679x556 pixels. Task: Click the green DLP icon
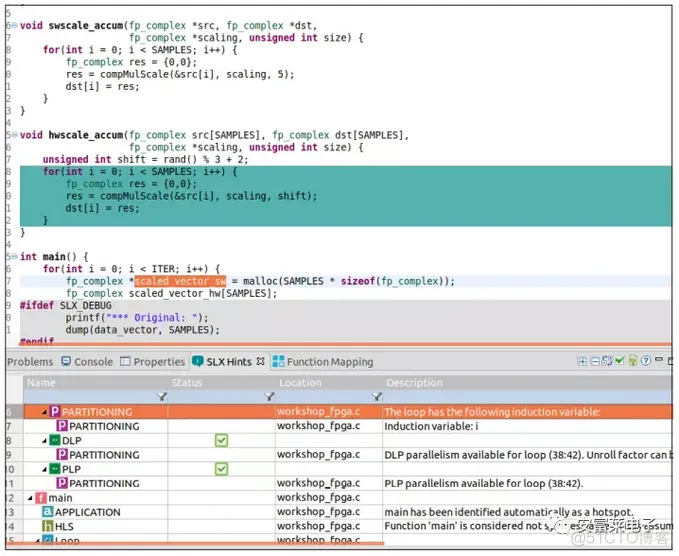click(x=55, y=440)
